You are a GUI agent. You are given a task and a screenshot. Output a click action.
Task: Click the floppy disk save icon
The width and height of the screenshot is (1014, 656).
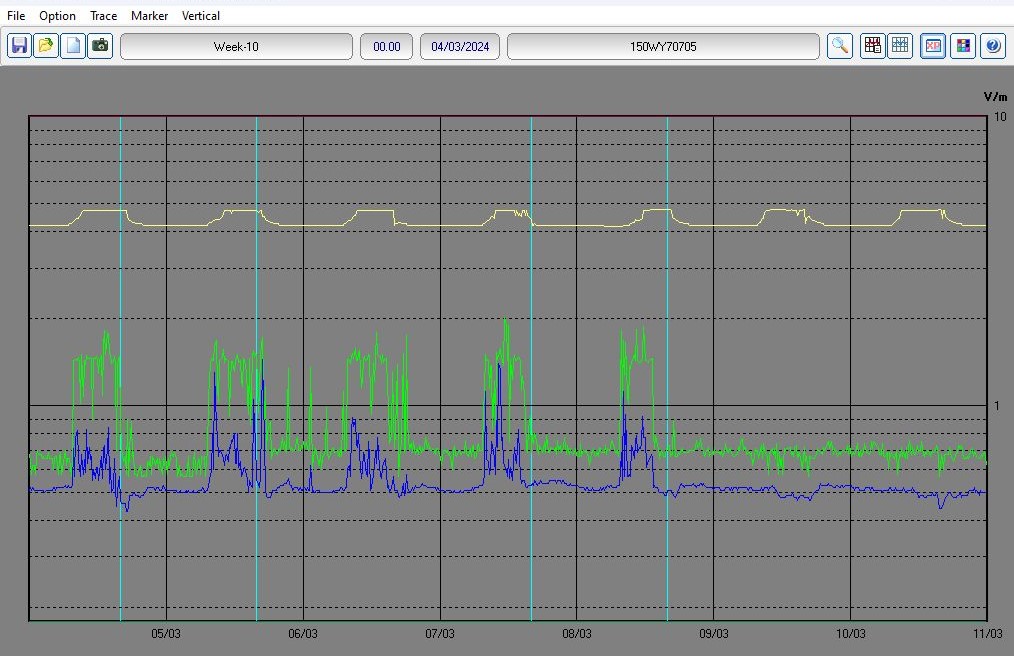pyautogui.click(x=19, y=46)
